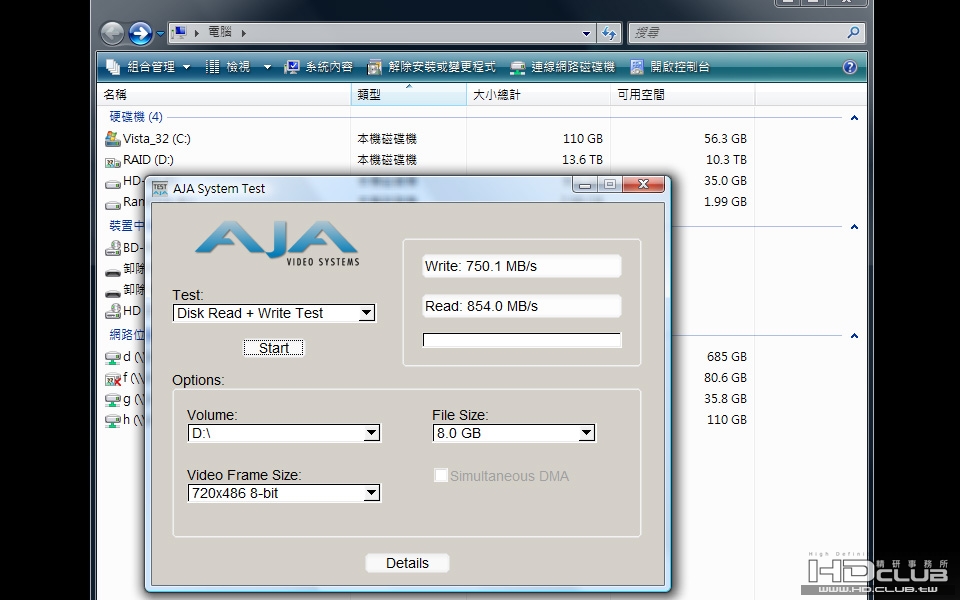
Task: Focus the 搜尋 search box
Action: click(738, 33)
